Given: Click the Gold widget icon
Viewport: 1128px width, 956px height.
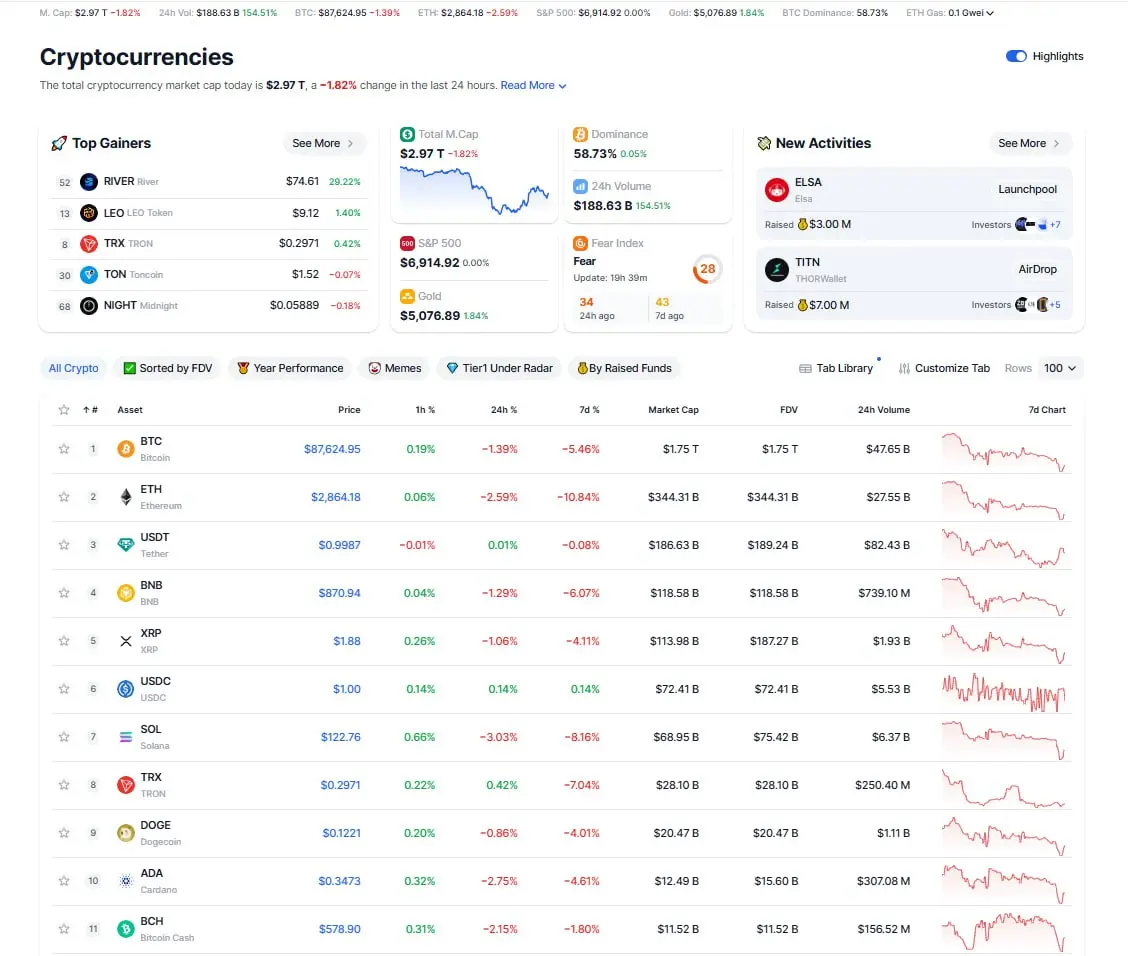Looking at the screenshot, I should coord(407,296).
